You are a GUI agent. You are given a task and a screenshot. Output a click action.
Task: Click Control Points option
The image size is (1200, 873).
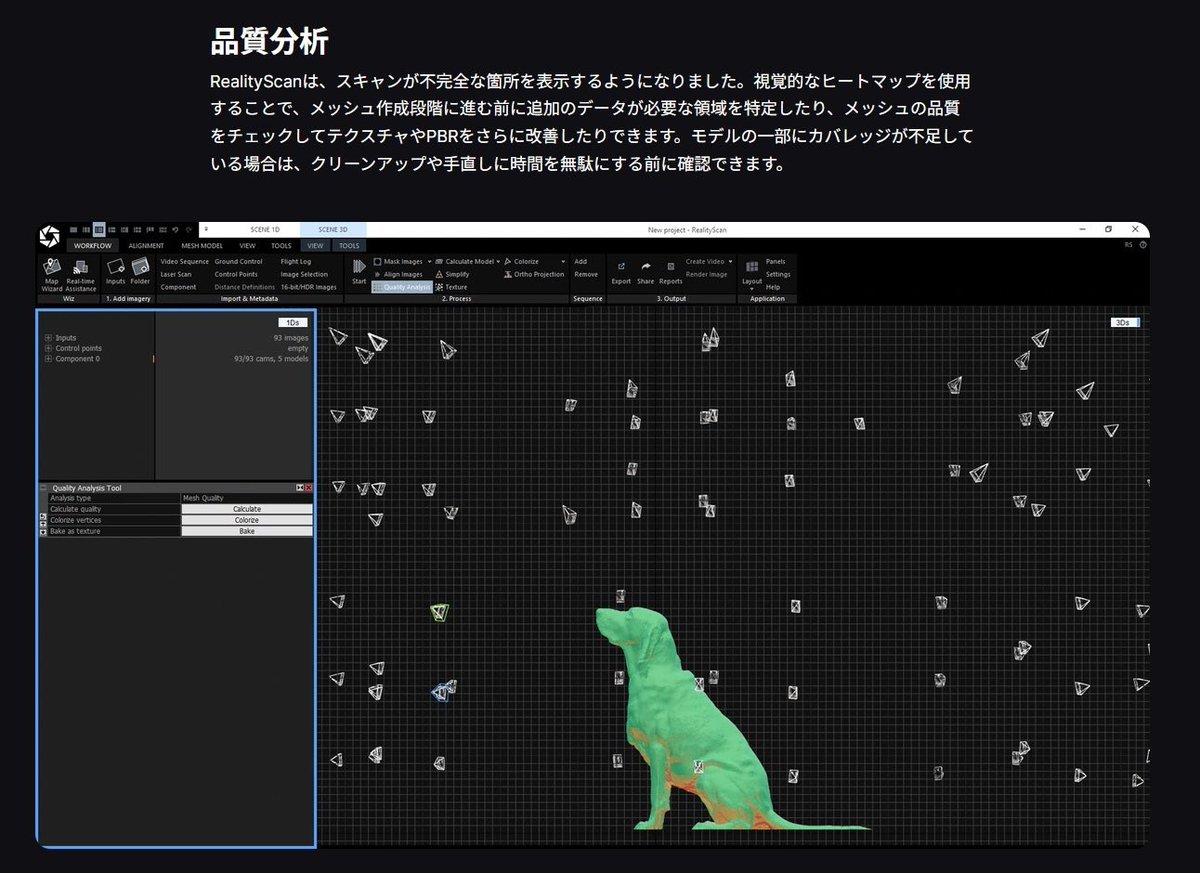click(236, 274)
